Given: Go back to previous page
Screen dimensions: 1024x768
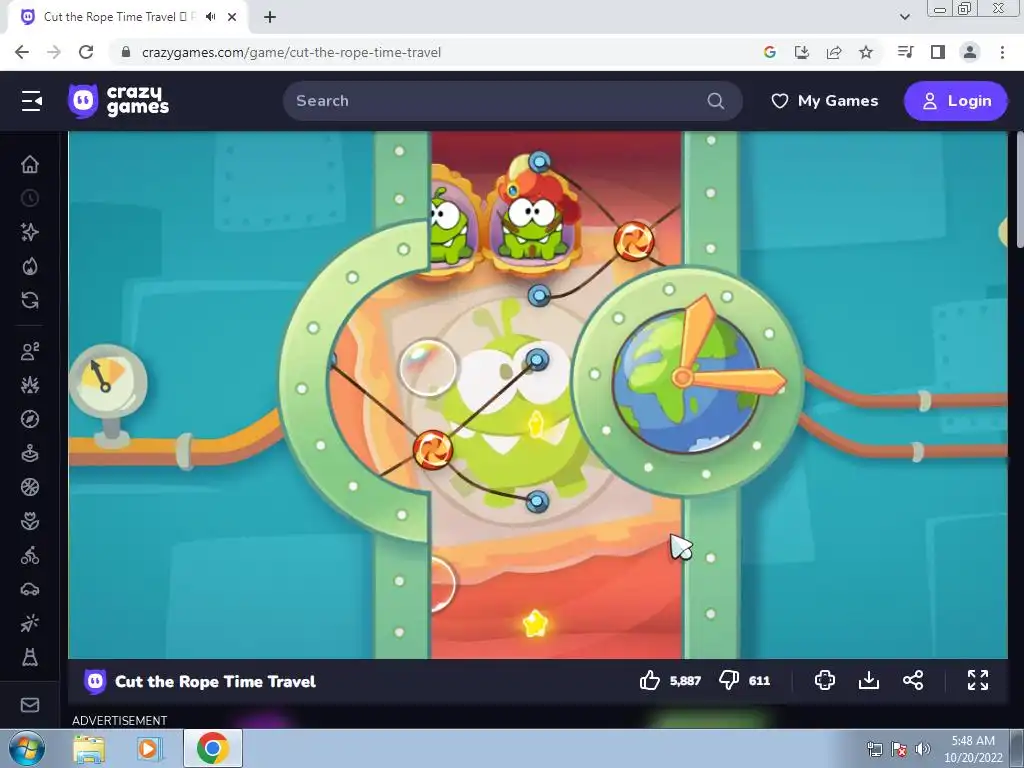Looking at the screenshot, I should pos(22,52).
